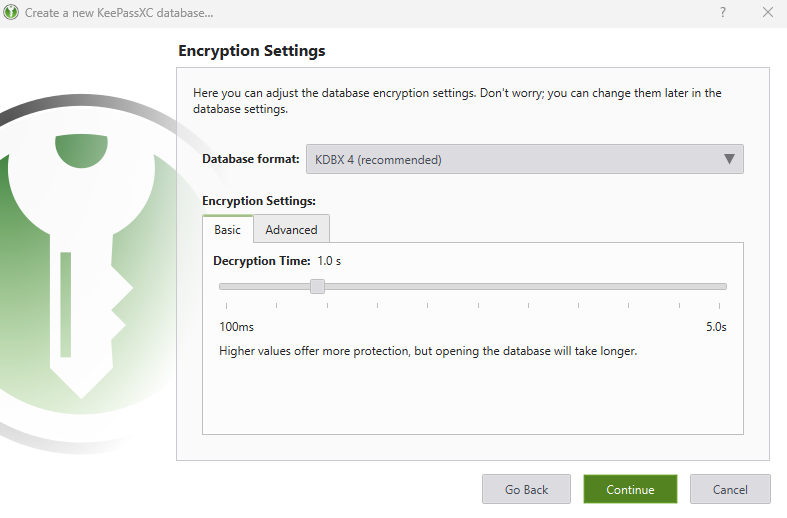This screenshot has width=787, height=518.
Task: Click the KeePassXC logo in title bar
Action: (11, 13)
